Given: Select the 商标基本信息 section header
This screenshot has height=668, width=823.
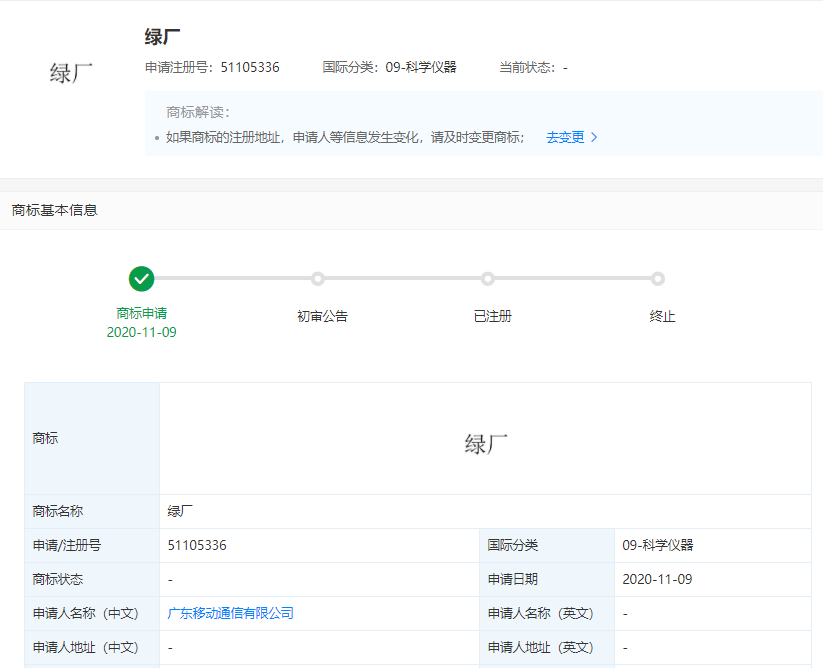Looking at the screenshot, I should (x=55, y=210).
